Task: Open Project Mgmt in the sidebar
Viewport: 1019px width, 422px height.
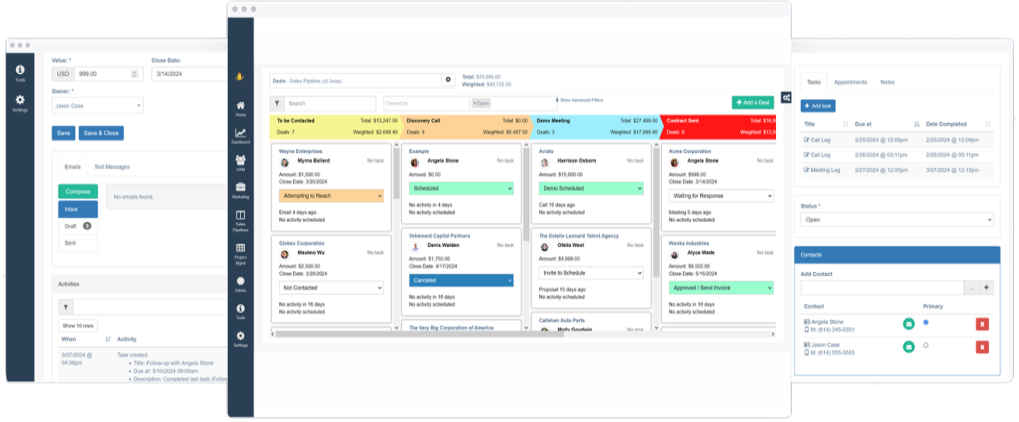Action: pos(240,254)
